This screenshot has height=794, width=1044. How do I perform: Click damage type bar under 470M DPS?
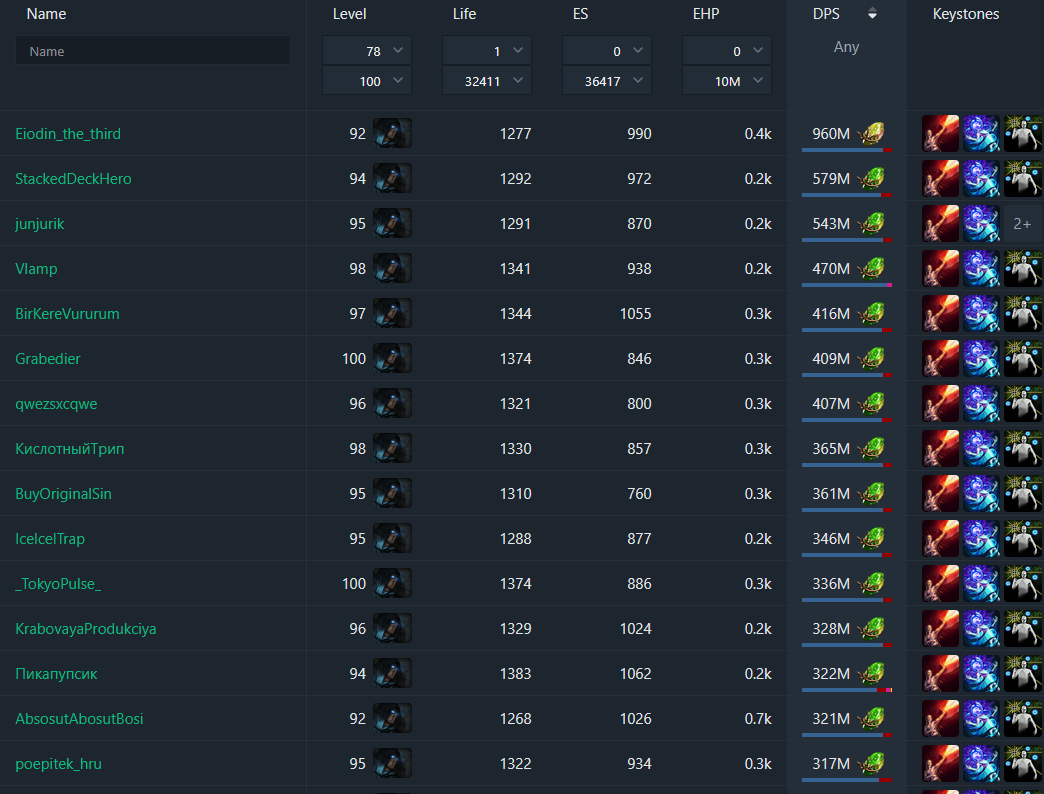(847, 285)
